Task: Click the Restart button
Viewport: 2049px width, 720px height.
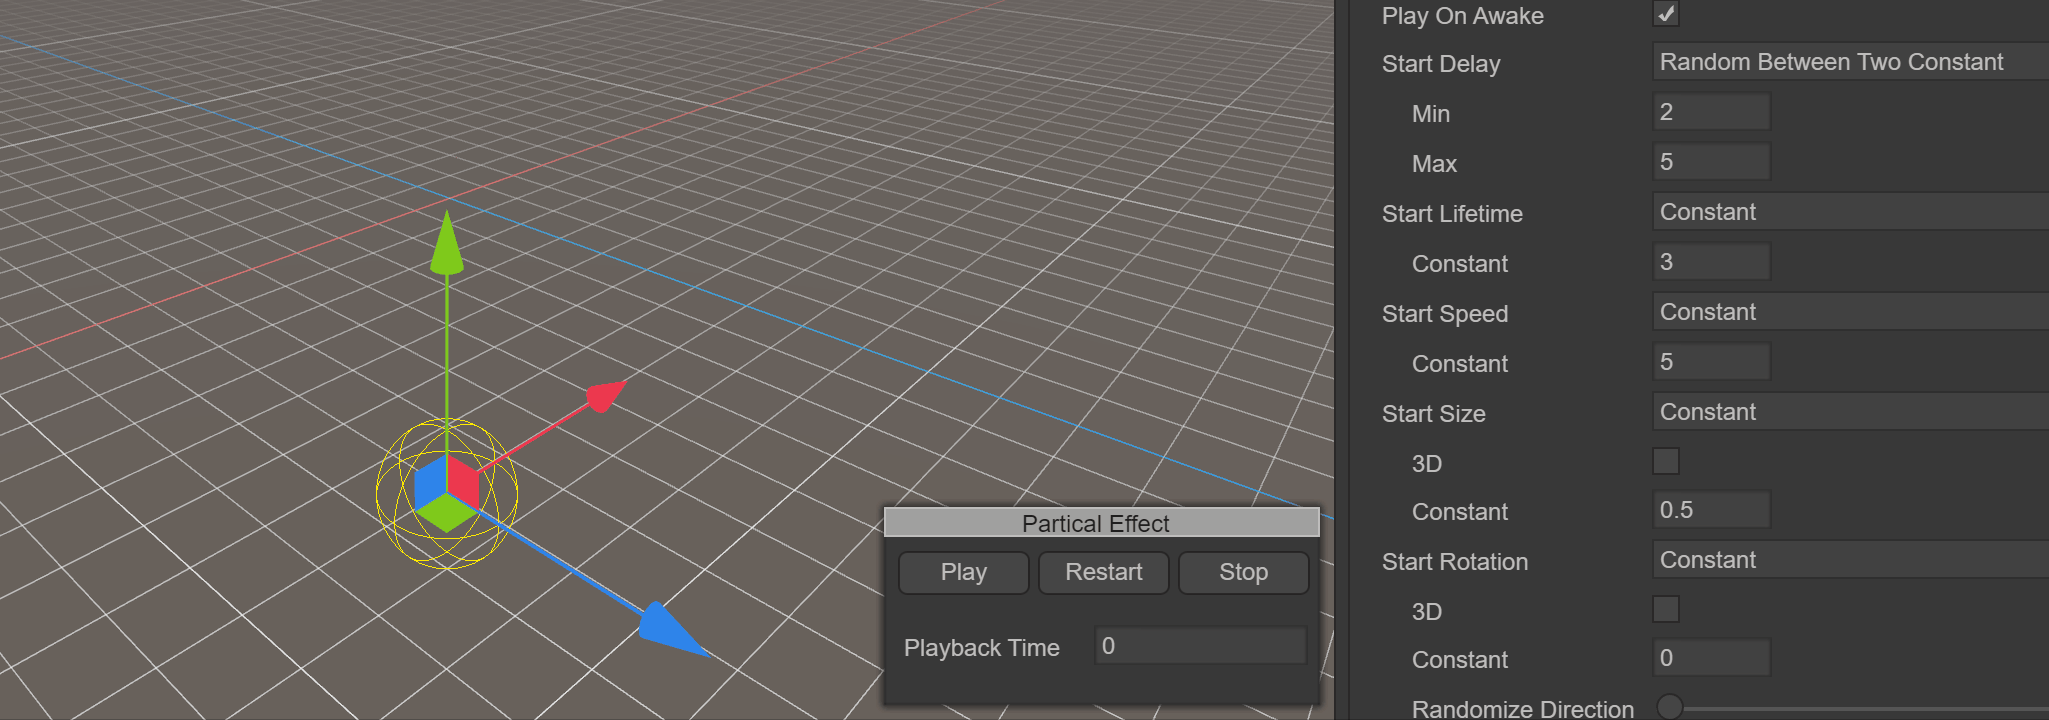Action: (1103, 573)
